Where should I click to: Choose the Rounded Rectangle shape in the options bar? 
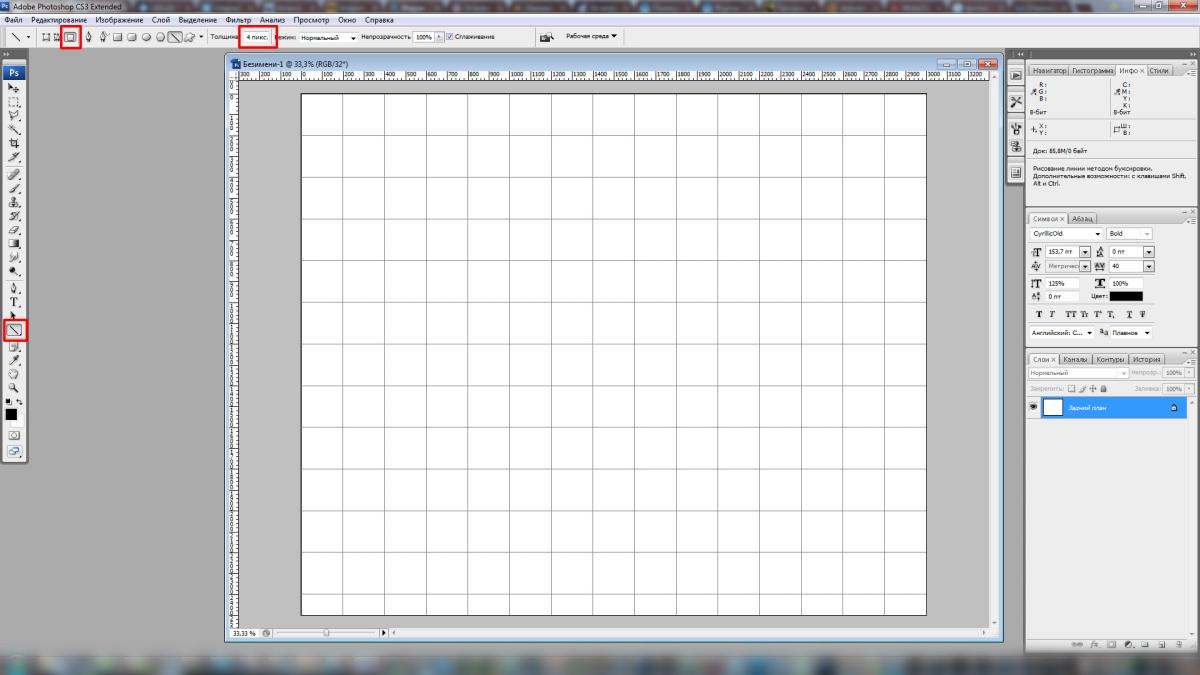(132, 38)
